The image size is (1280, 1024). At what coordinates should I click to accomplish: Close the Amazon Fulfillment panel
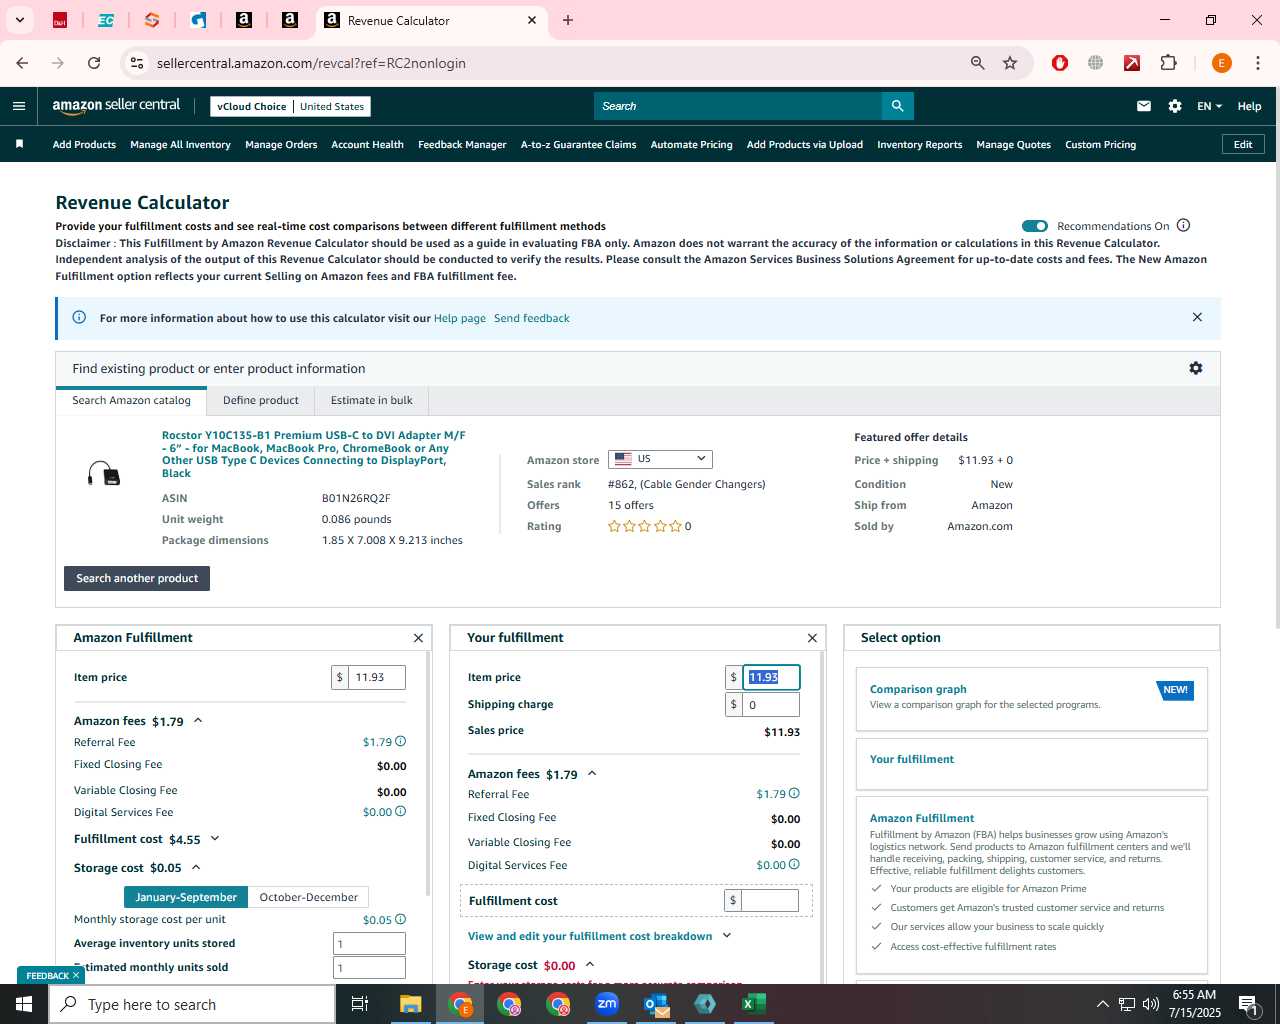(418, 638)
